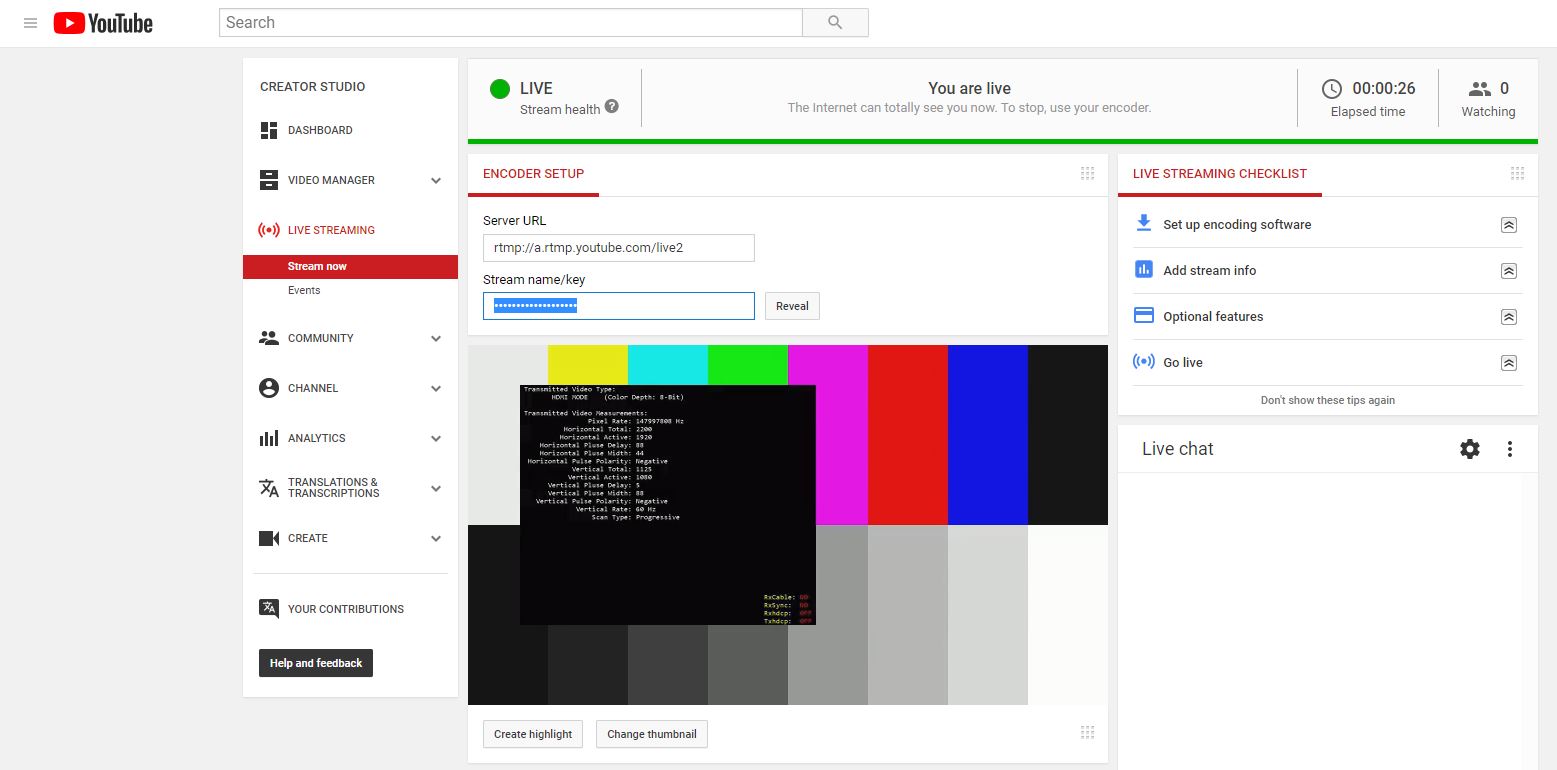Click the stream health help icon
Image resolution: width=1557 pixels, height=770 pixels.
click(611, 107)
